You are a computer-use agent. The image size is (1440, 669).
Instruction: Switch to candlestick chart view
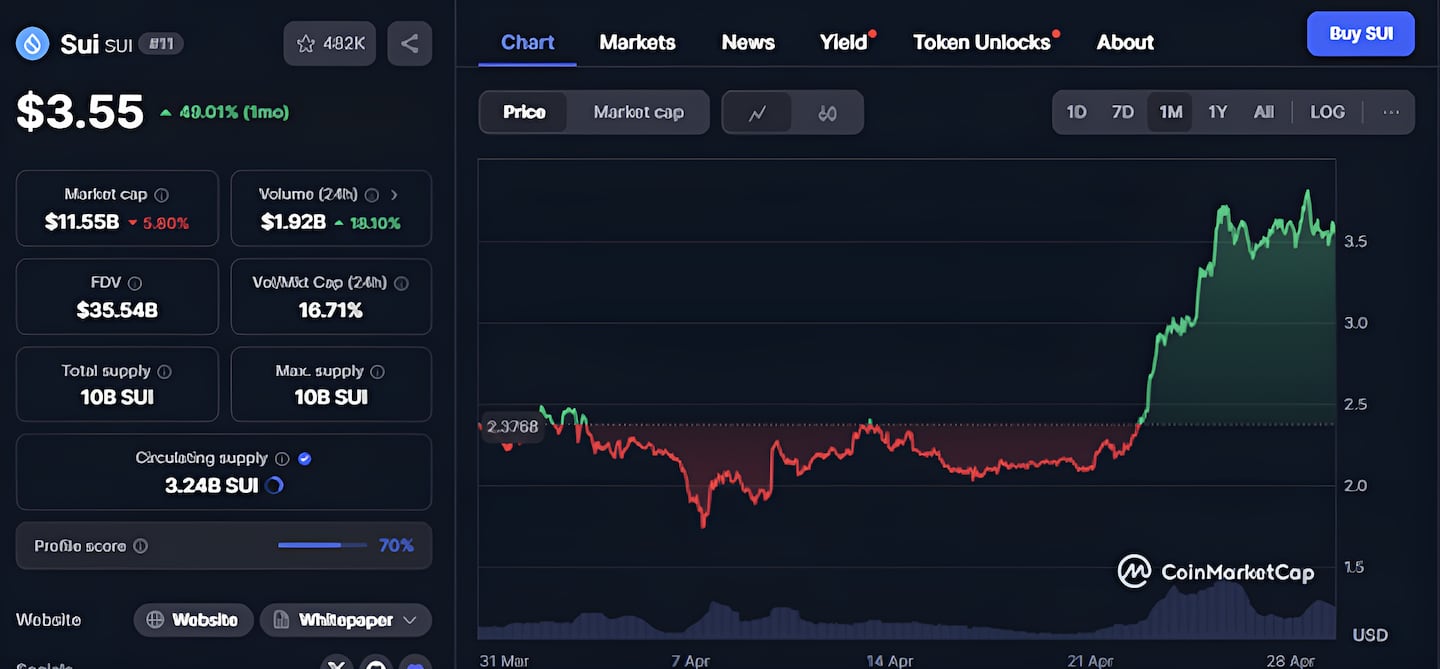tap(827, 112)
